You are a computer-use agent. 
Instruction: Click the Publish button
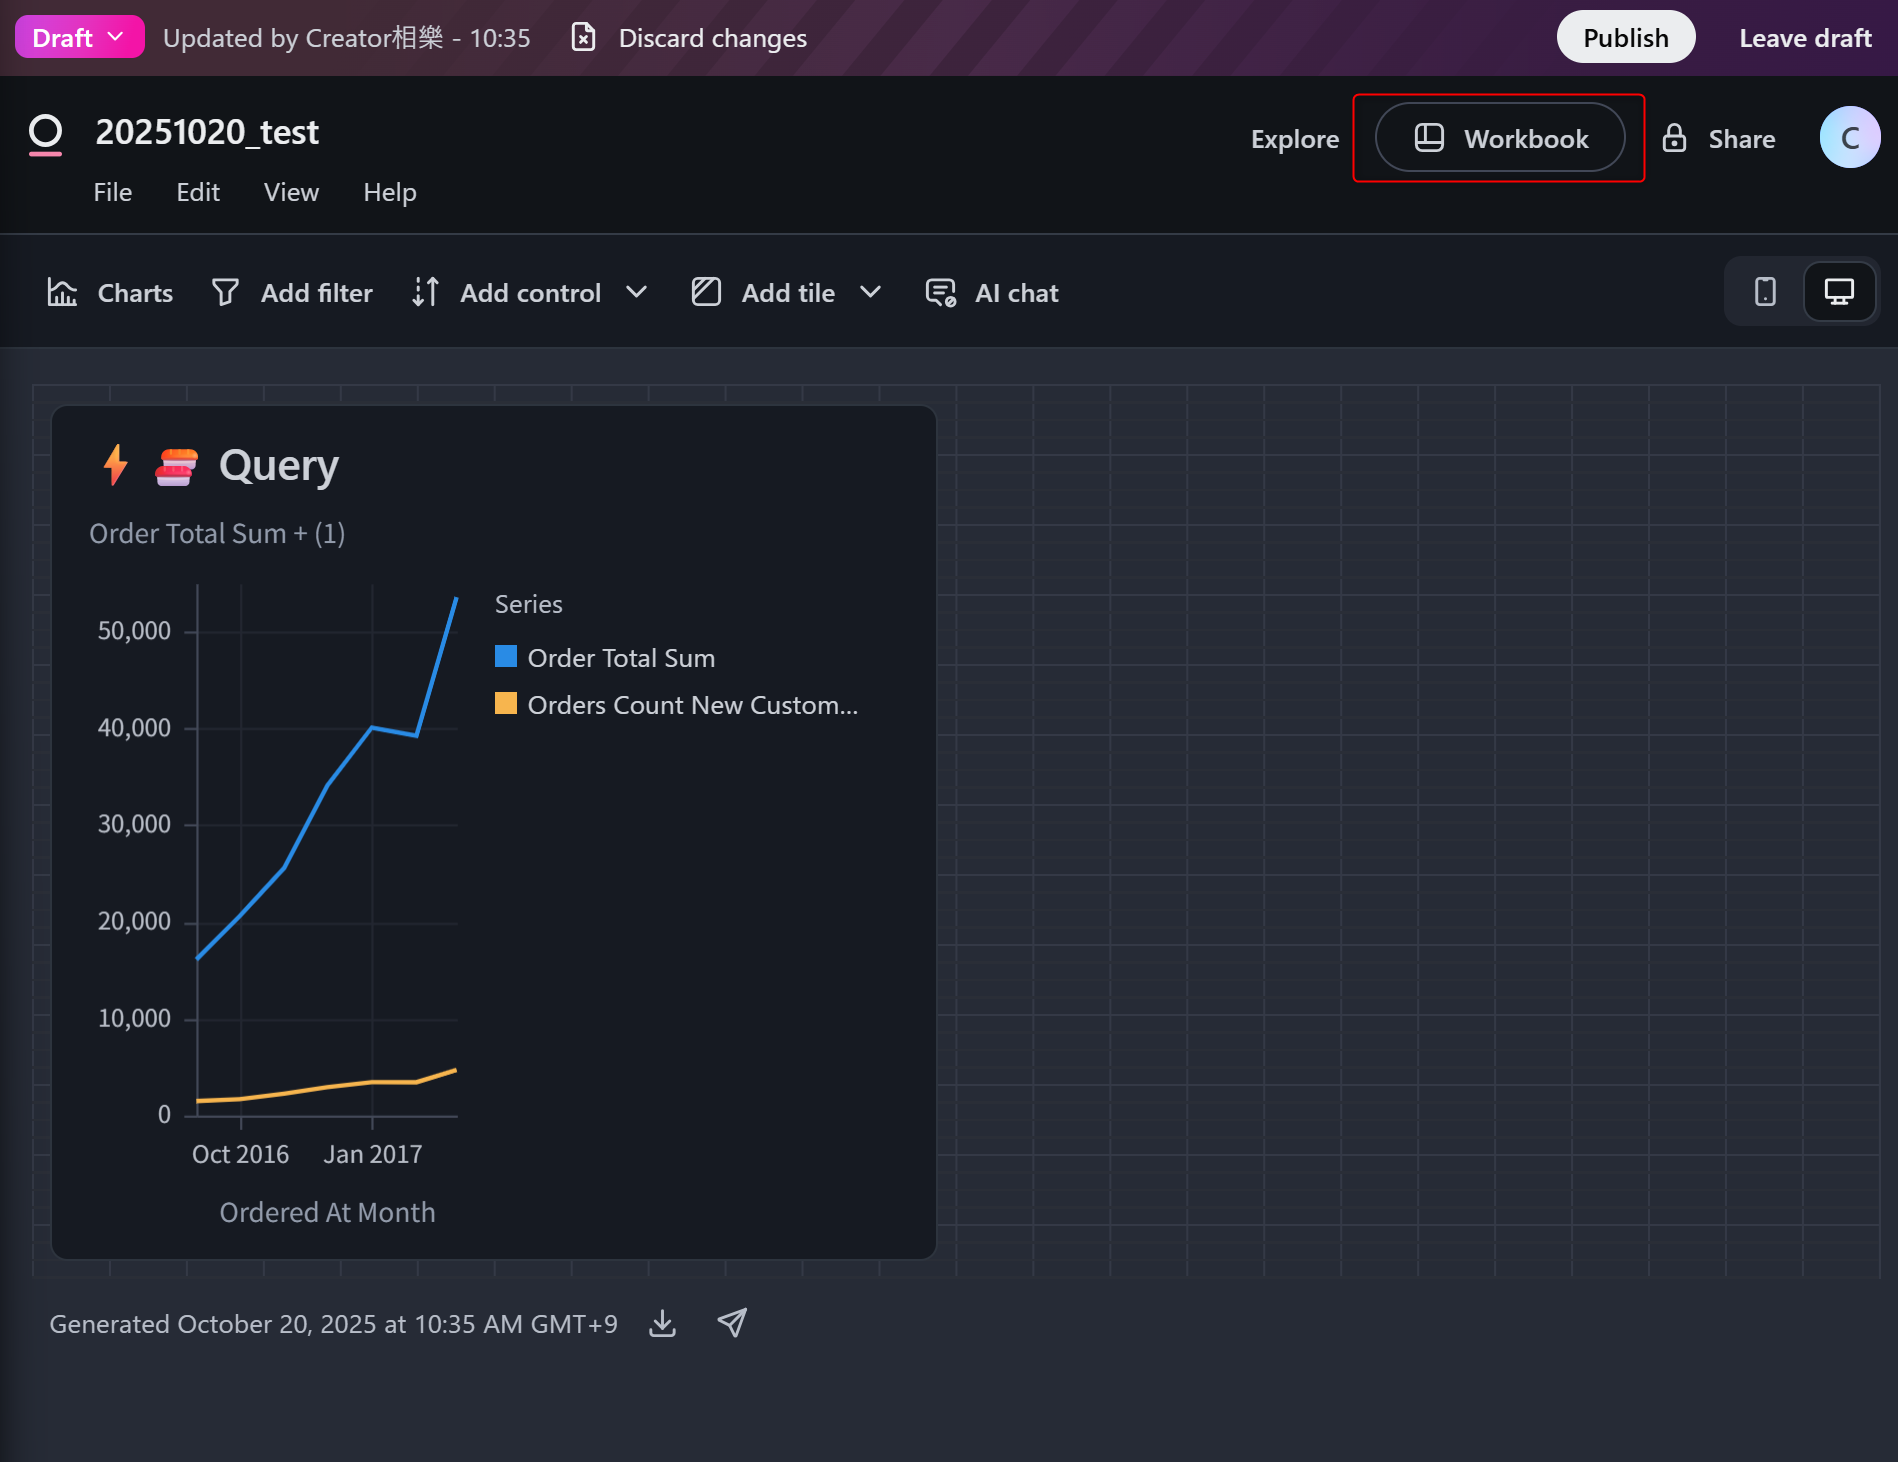coord(1625,38)
